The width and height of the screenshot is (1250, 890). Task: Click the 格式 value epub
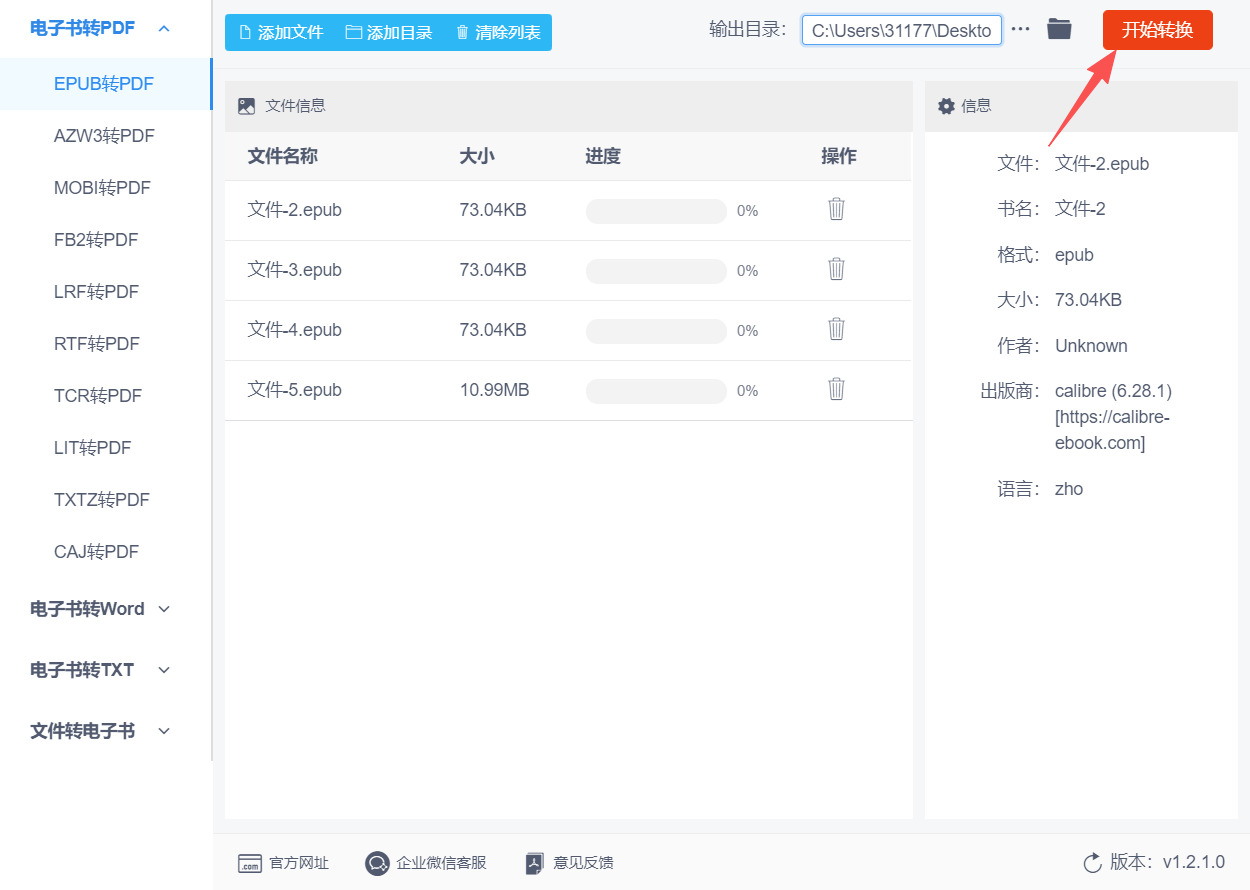[1074, 255]
